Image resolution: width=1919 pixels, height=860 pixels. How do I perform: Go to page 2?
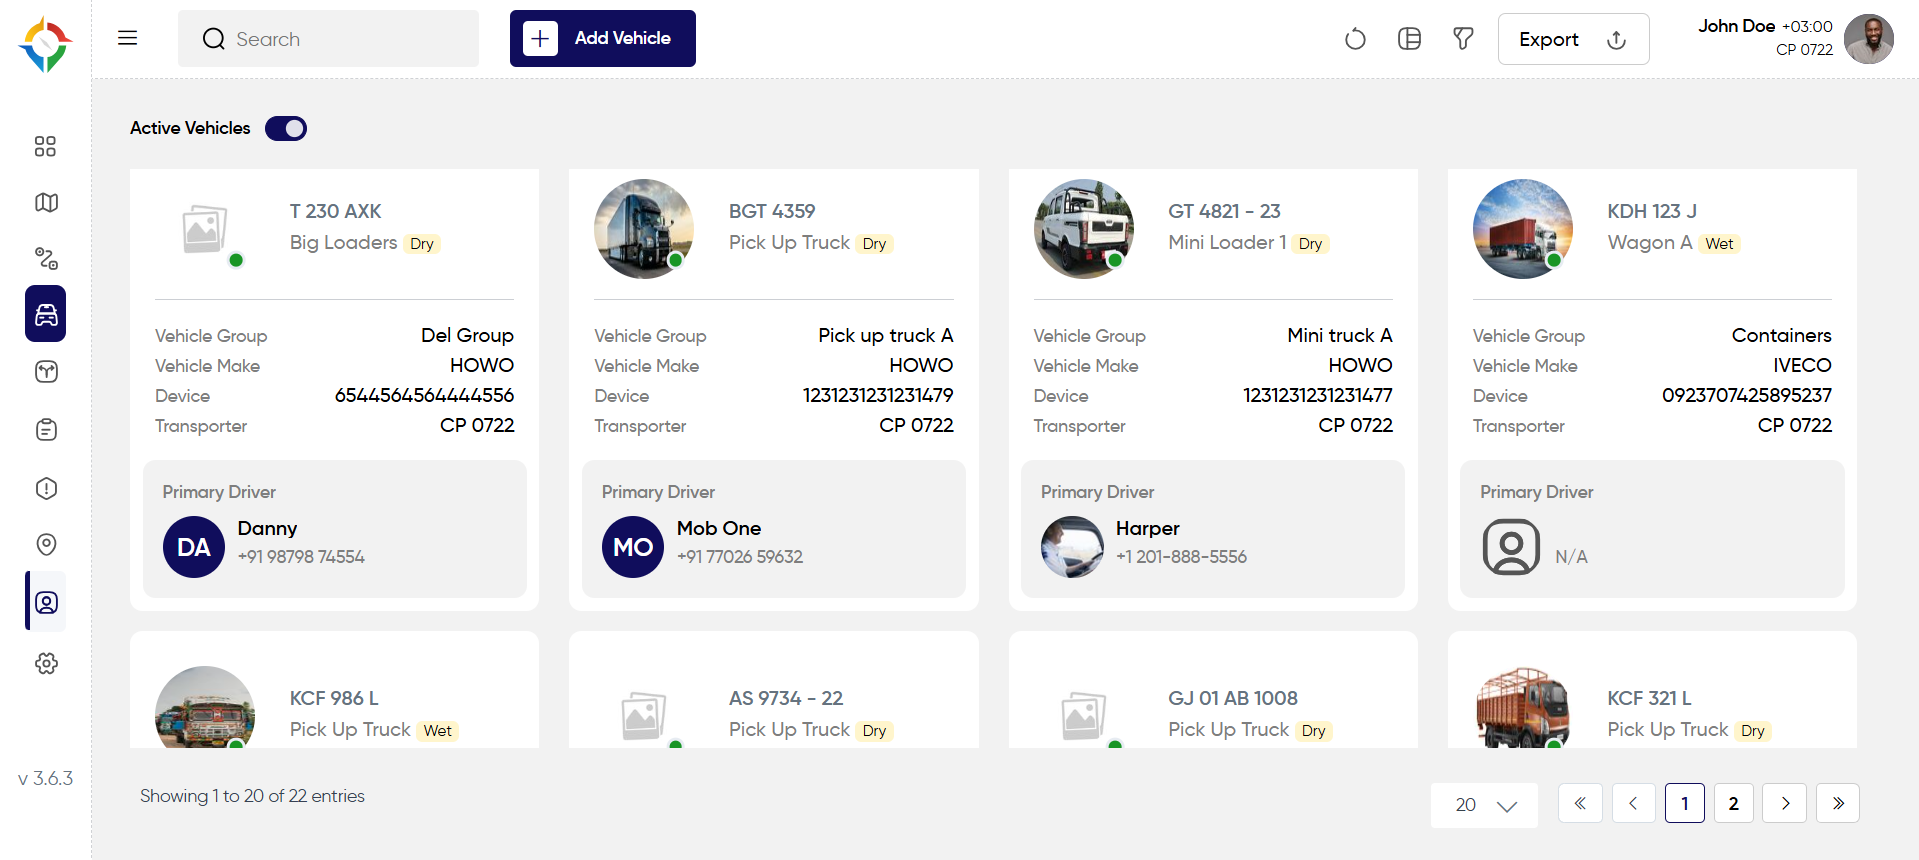(1733, 803)
